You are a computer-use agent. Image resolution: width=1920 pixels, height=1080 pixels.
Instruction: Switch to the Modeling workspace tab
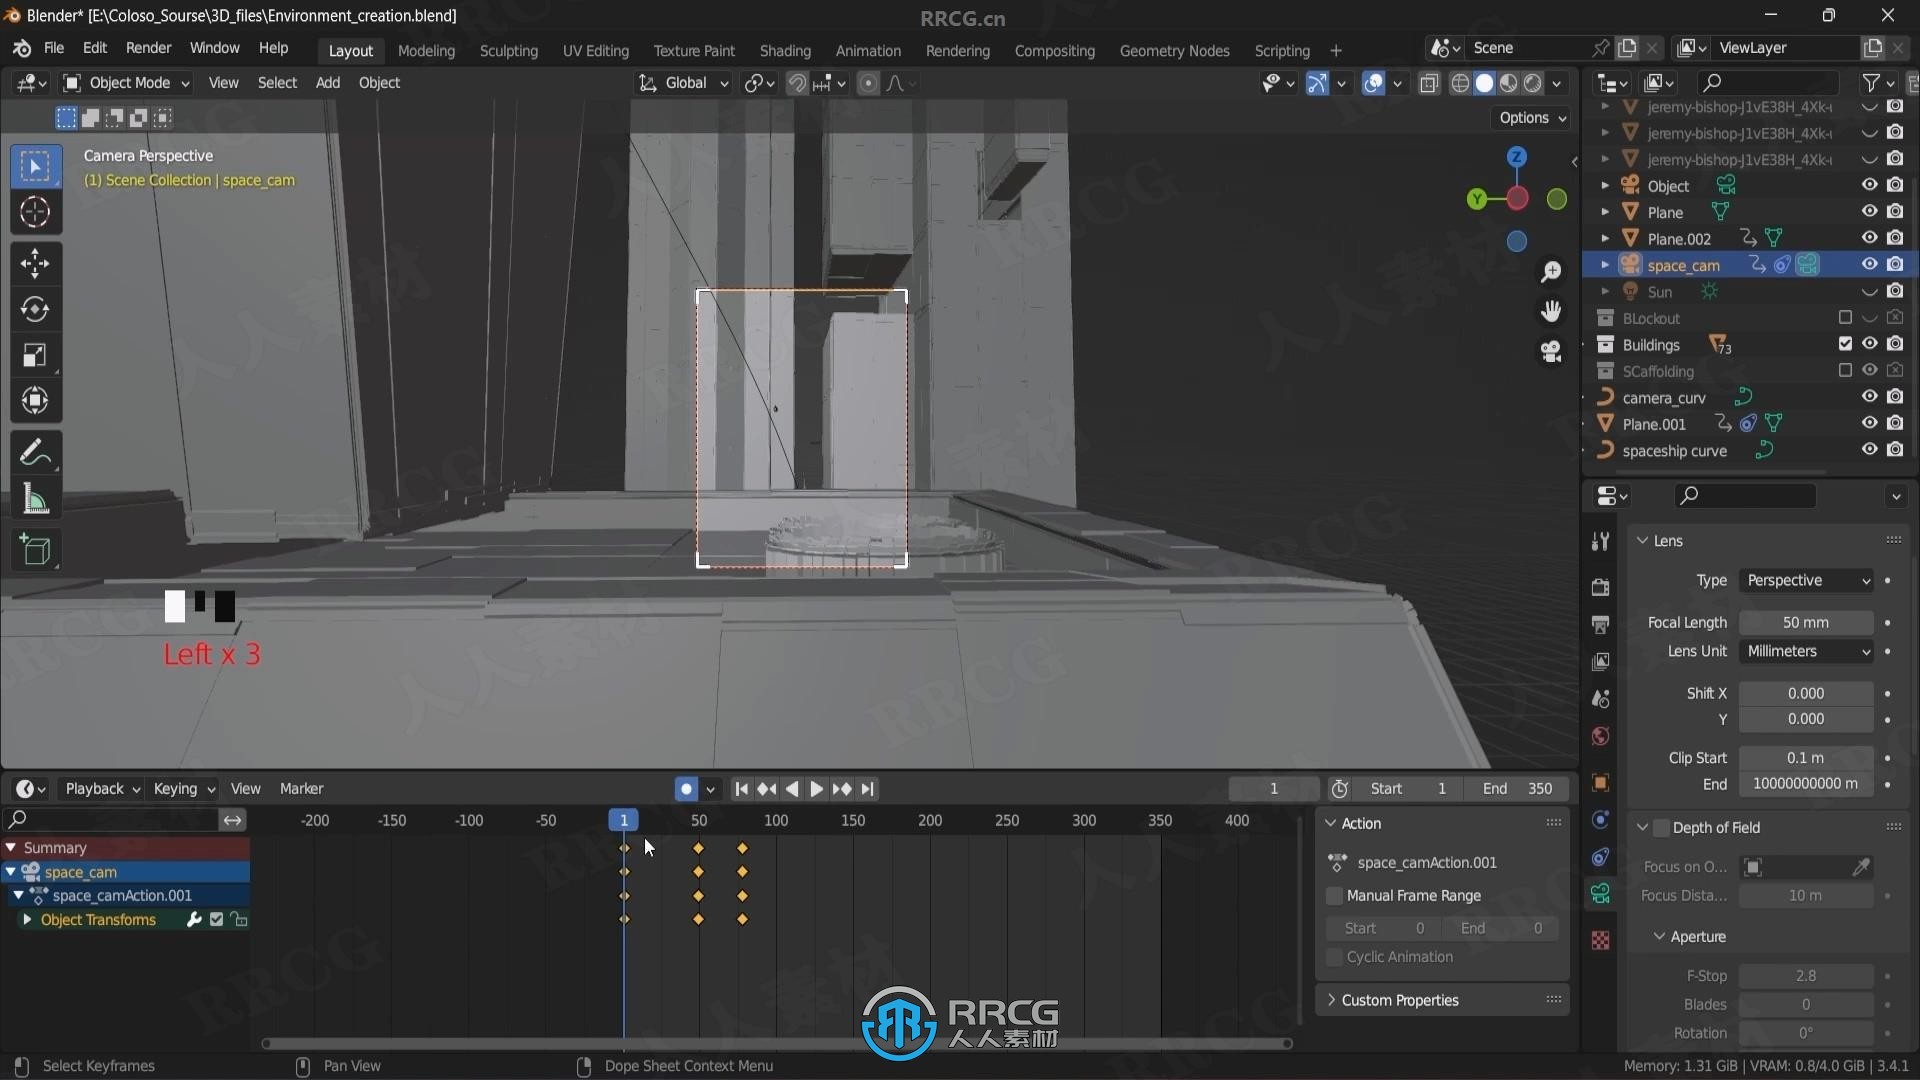pyautogui.click(x=426, y=51)
